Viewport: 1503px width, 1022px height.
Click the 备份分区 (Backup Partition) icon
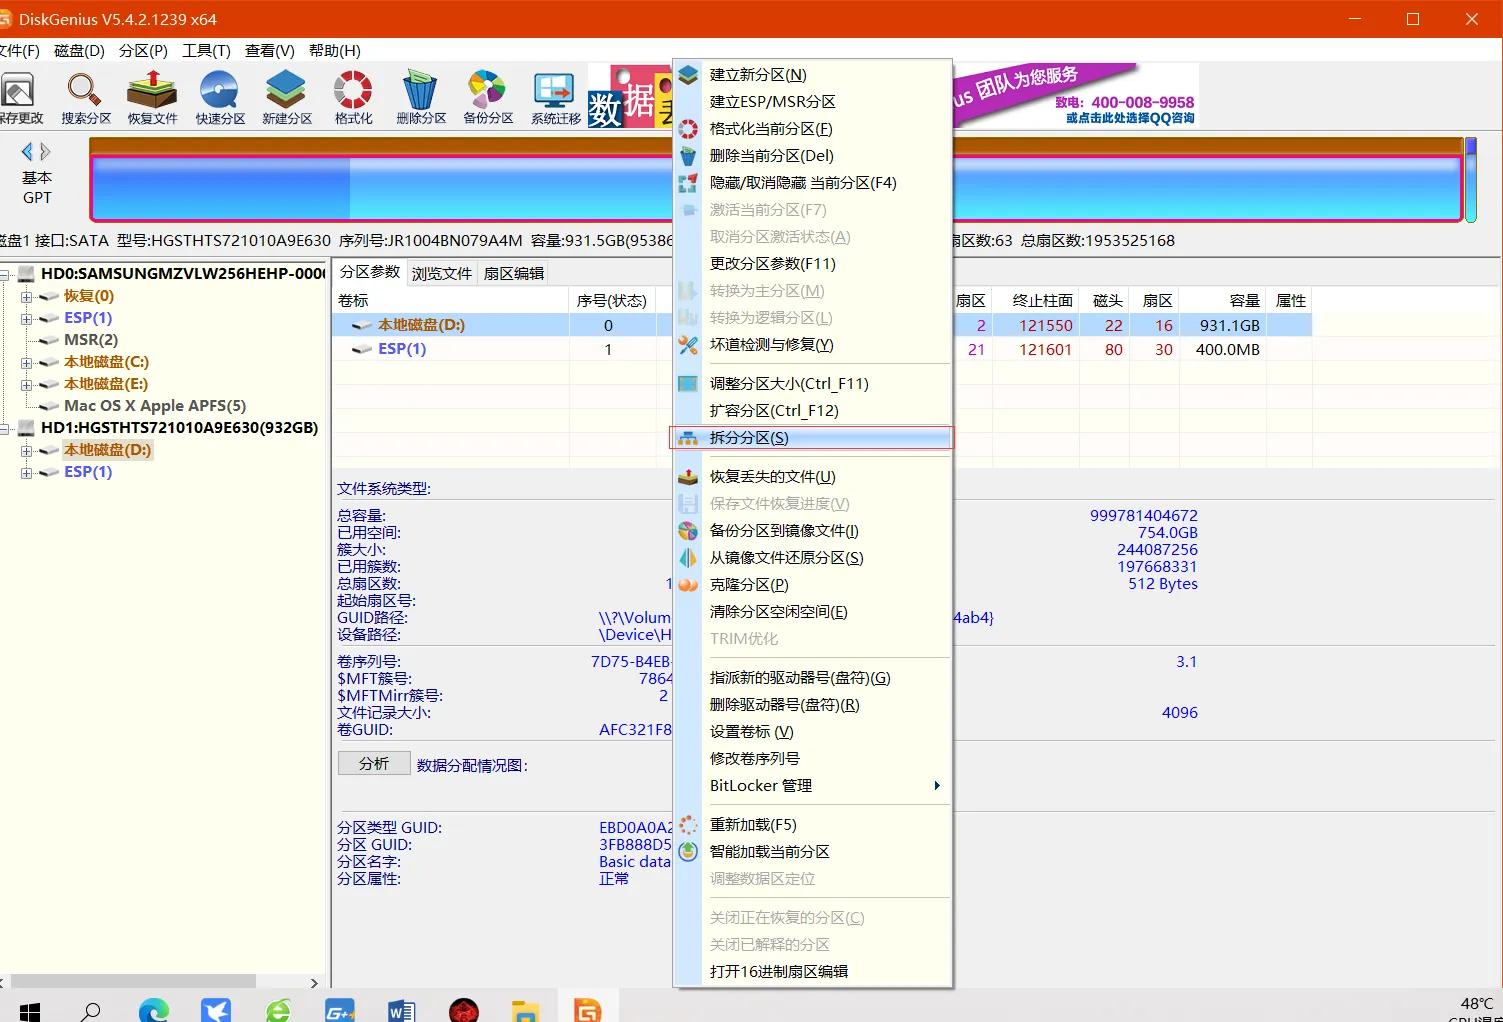pos(487,95)
